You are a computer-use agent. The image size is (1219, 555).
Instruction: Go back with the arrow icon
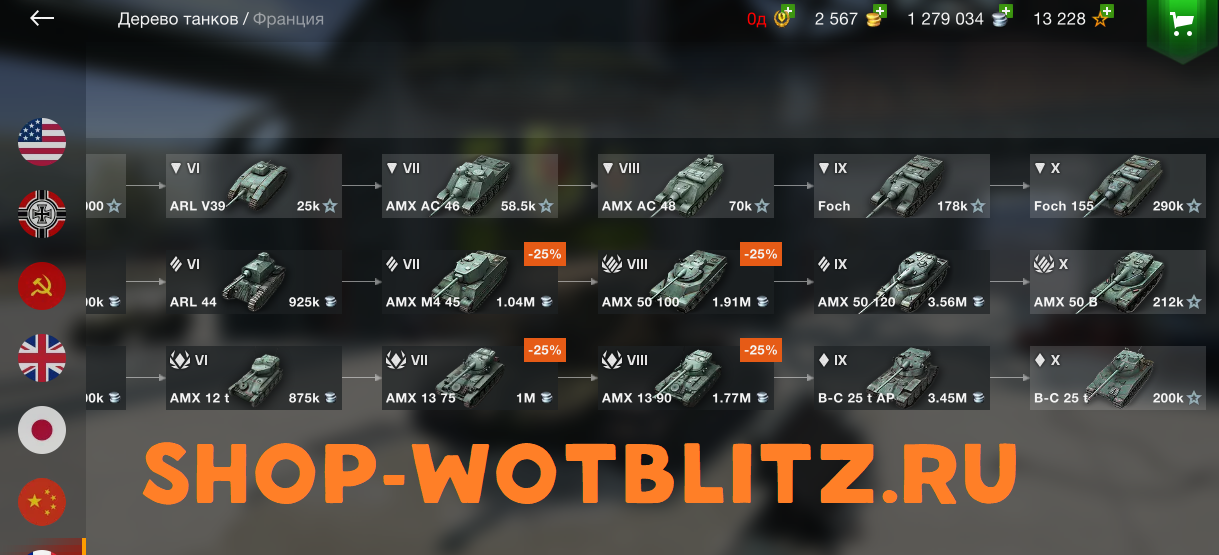coord(42,18)
